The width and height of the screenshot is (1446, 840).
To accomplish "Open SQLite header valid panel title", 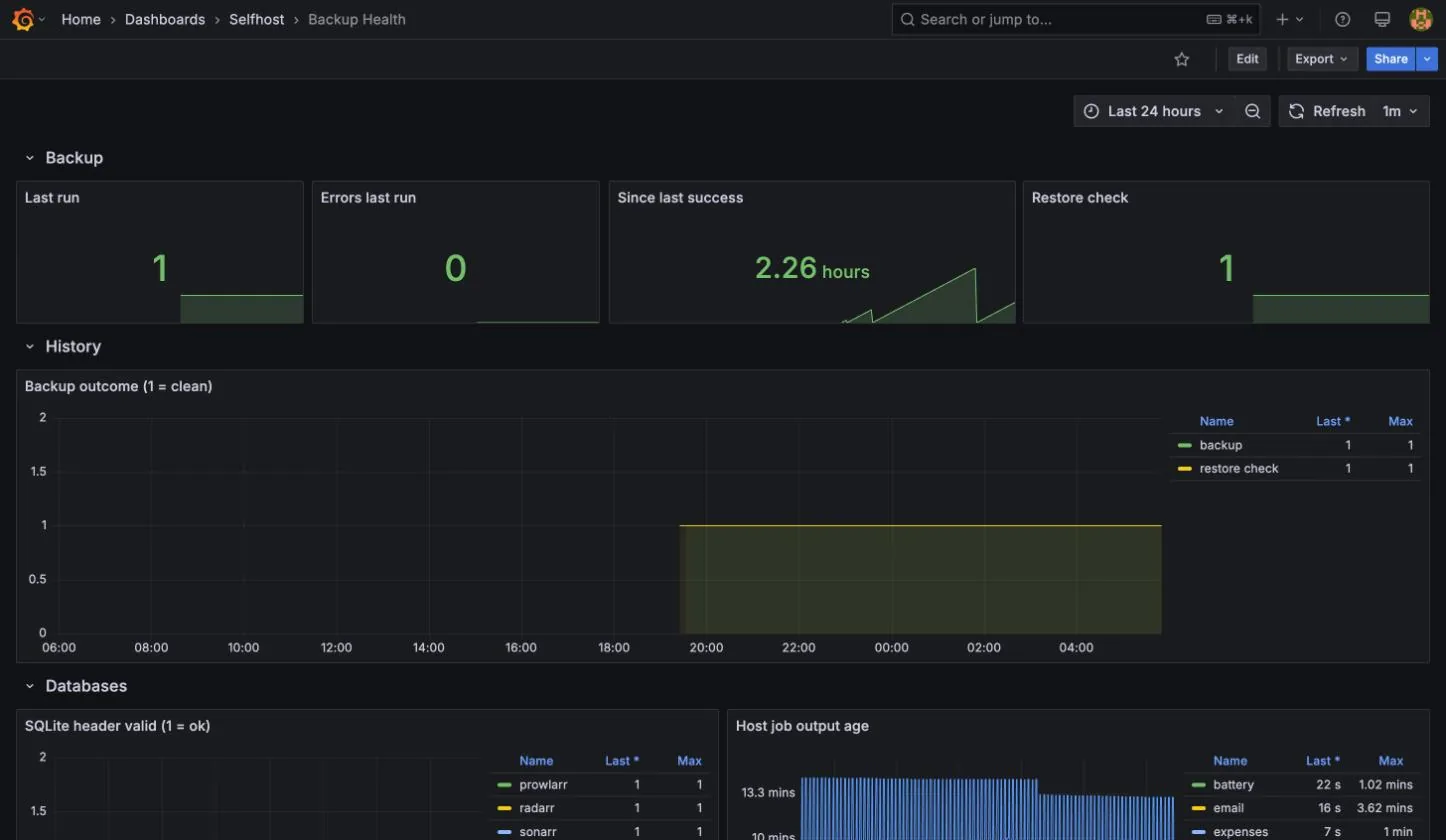I will pyautogui.click(x=117, y=726).
